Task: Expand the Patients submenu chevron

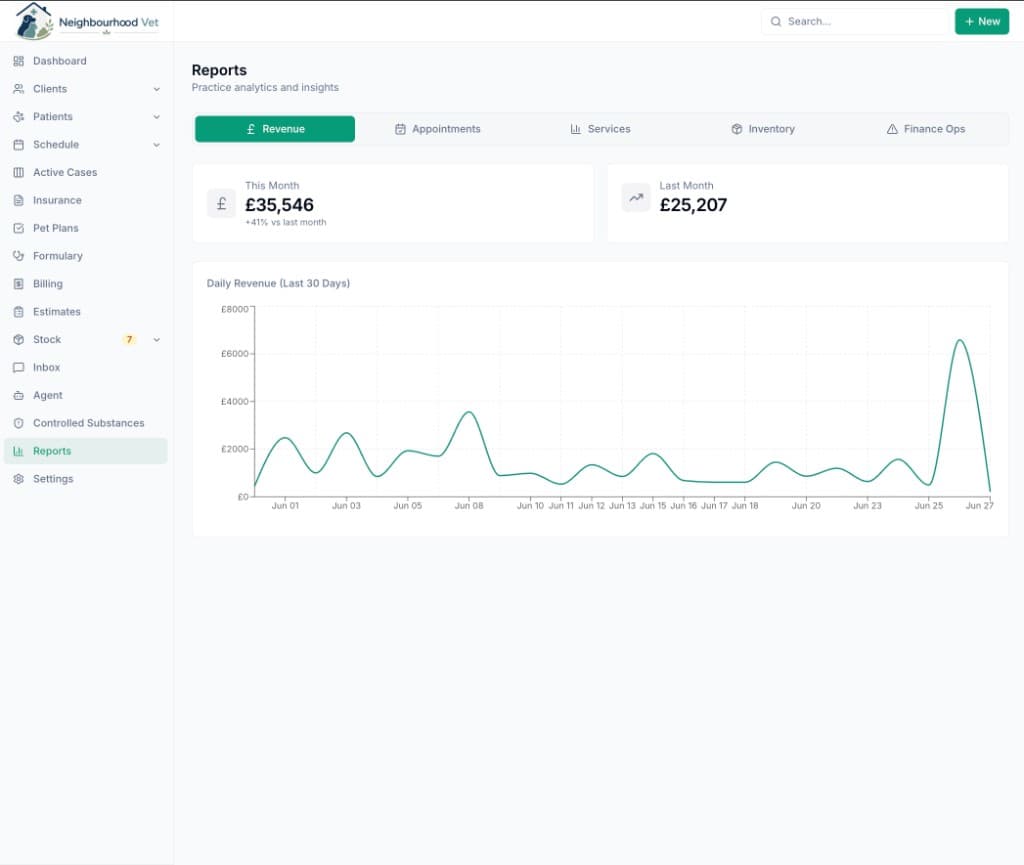Action: pos(157,117)
